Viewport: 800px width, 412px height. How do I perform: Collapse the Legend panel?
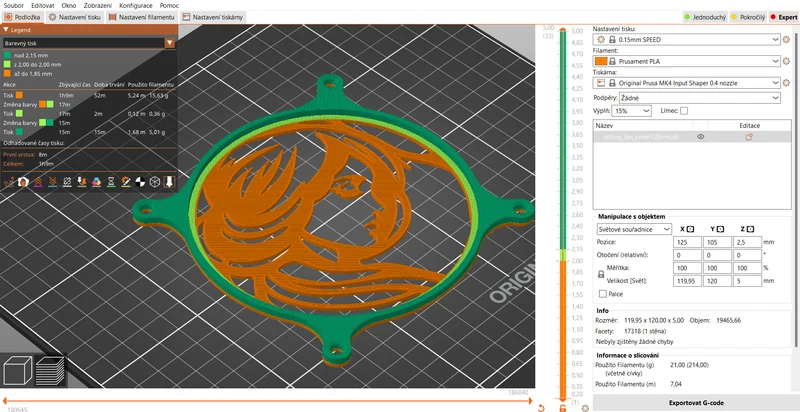tap(6, 30)
